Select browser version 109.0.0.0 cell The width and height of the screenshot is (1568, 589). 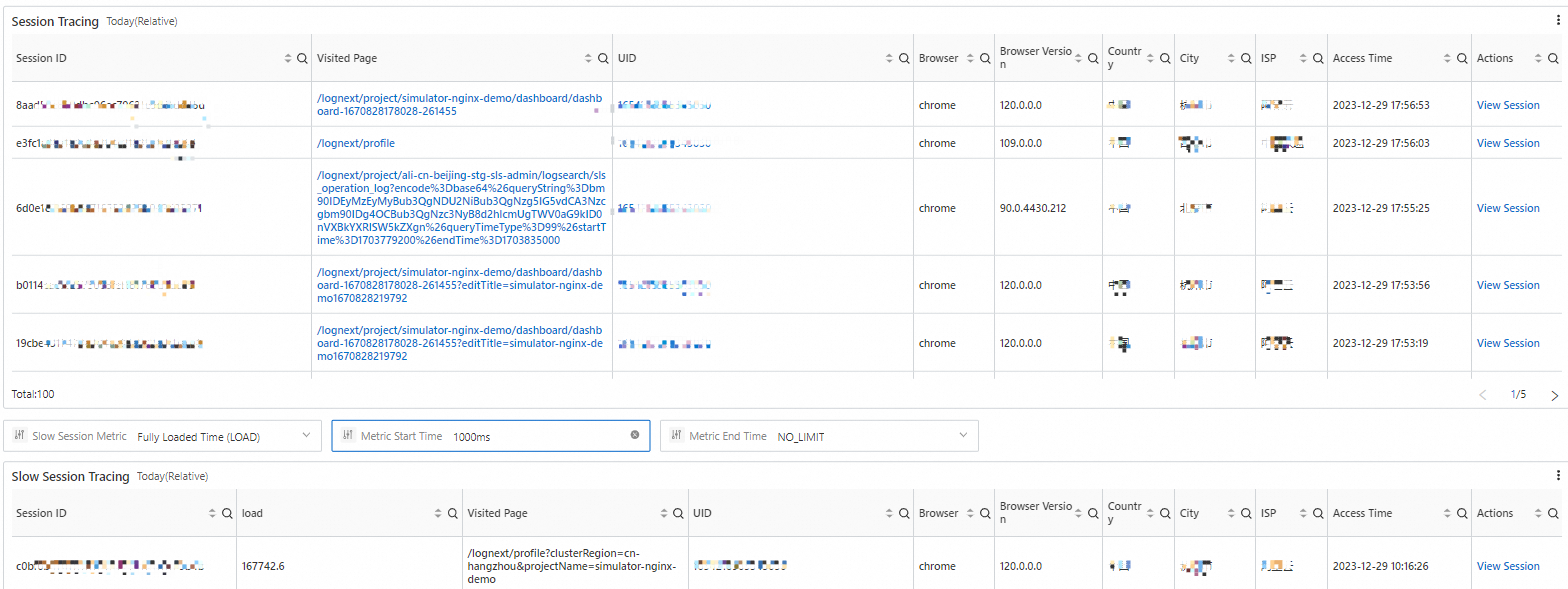click(1021, 143)
